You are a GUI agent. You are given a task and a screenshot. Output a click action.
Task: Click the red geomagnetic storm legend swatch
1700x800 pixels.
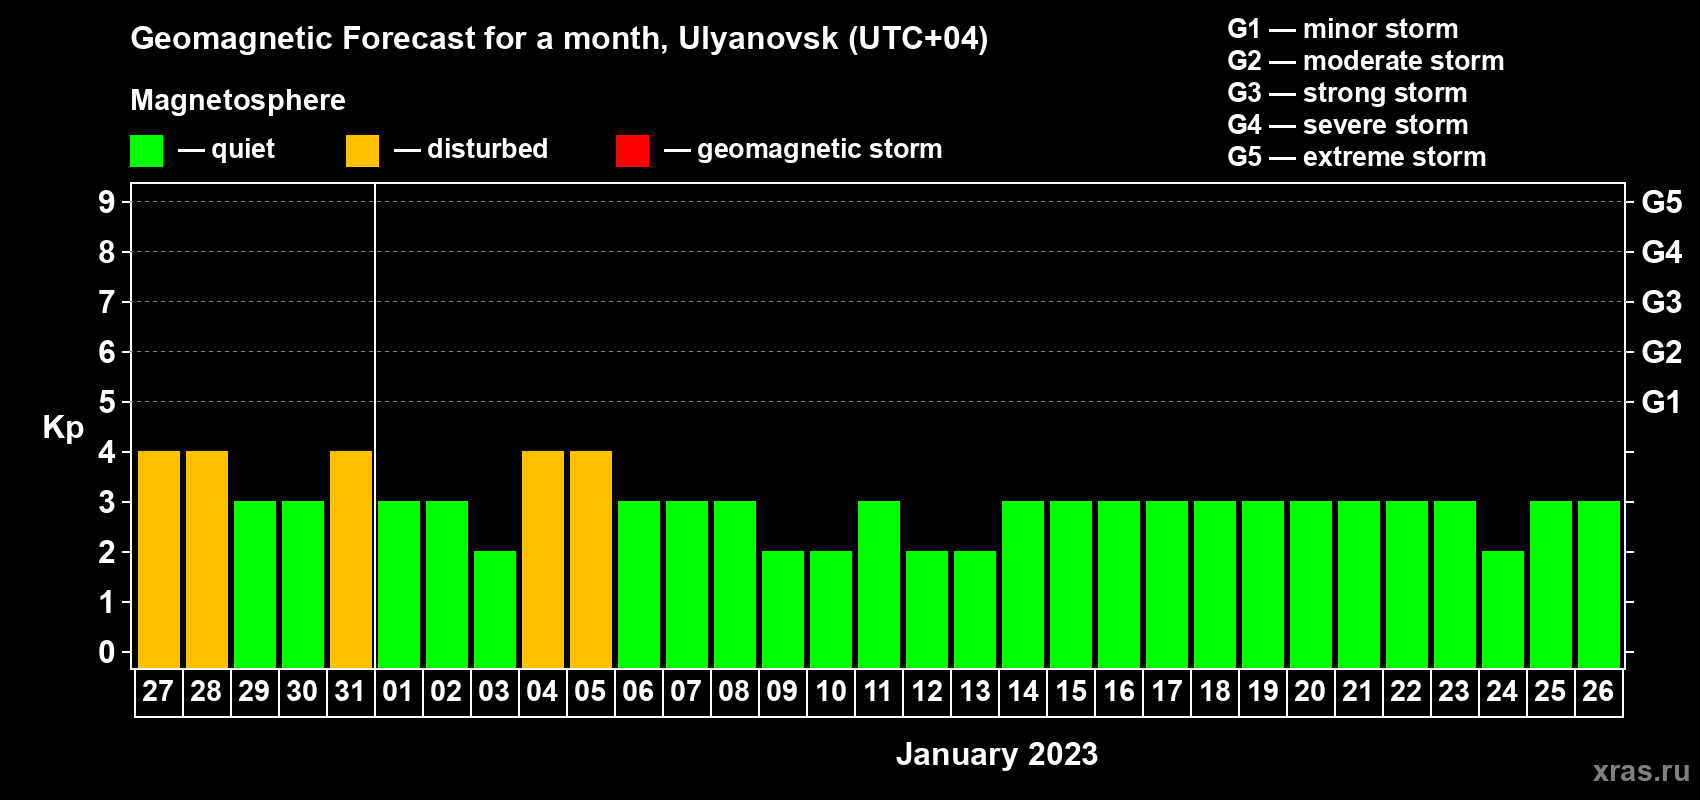click(632, 151)
